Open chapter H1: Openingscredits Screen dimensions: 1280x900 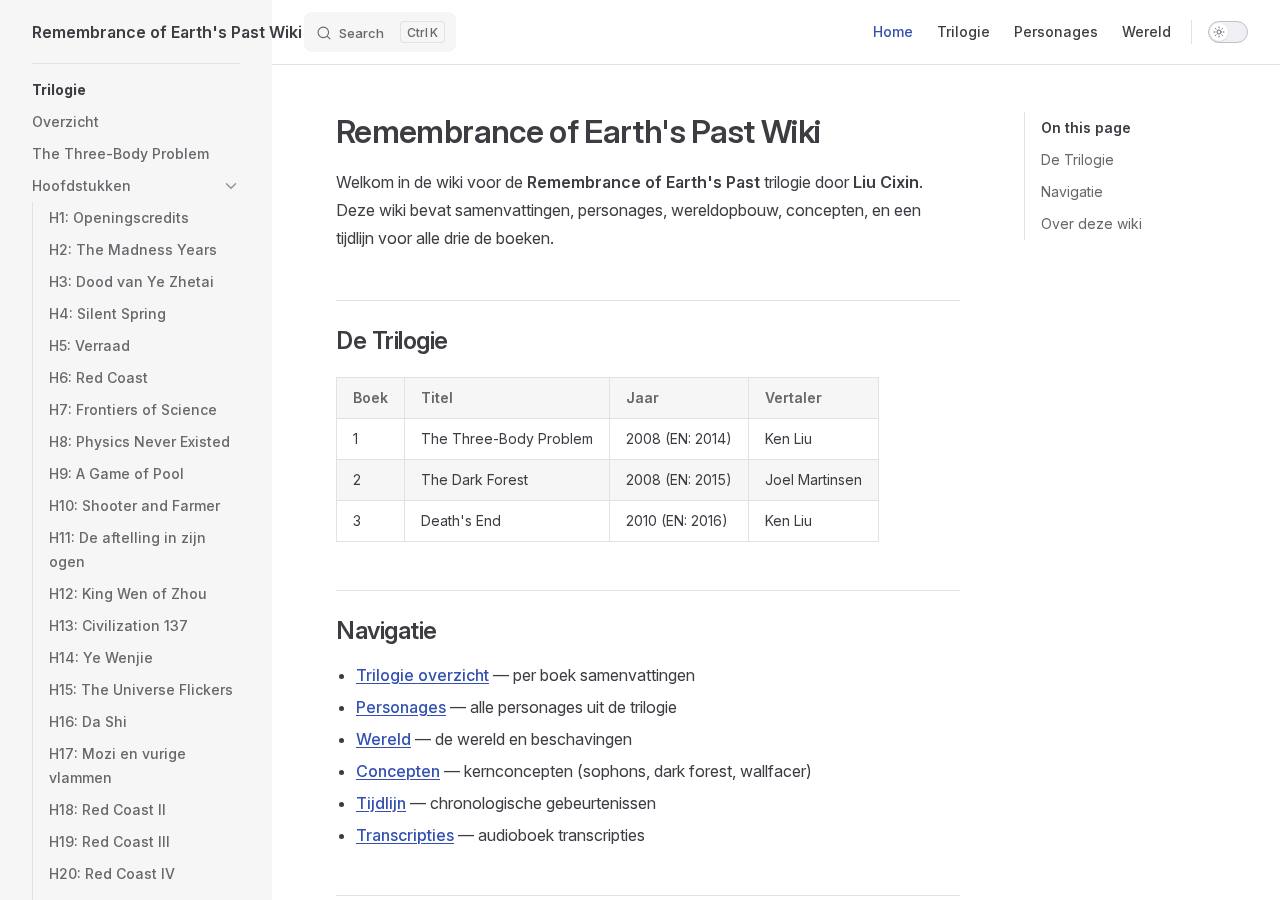coord(119,218)
